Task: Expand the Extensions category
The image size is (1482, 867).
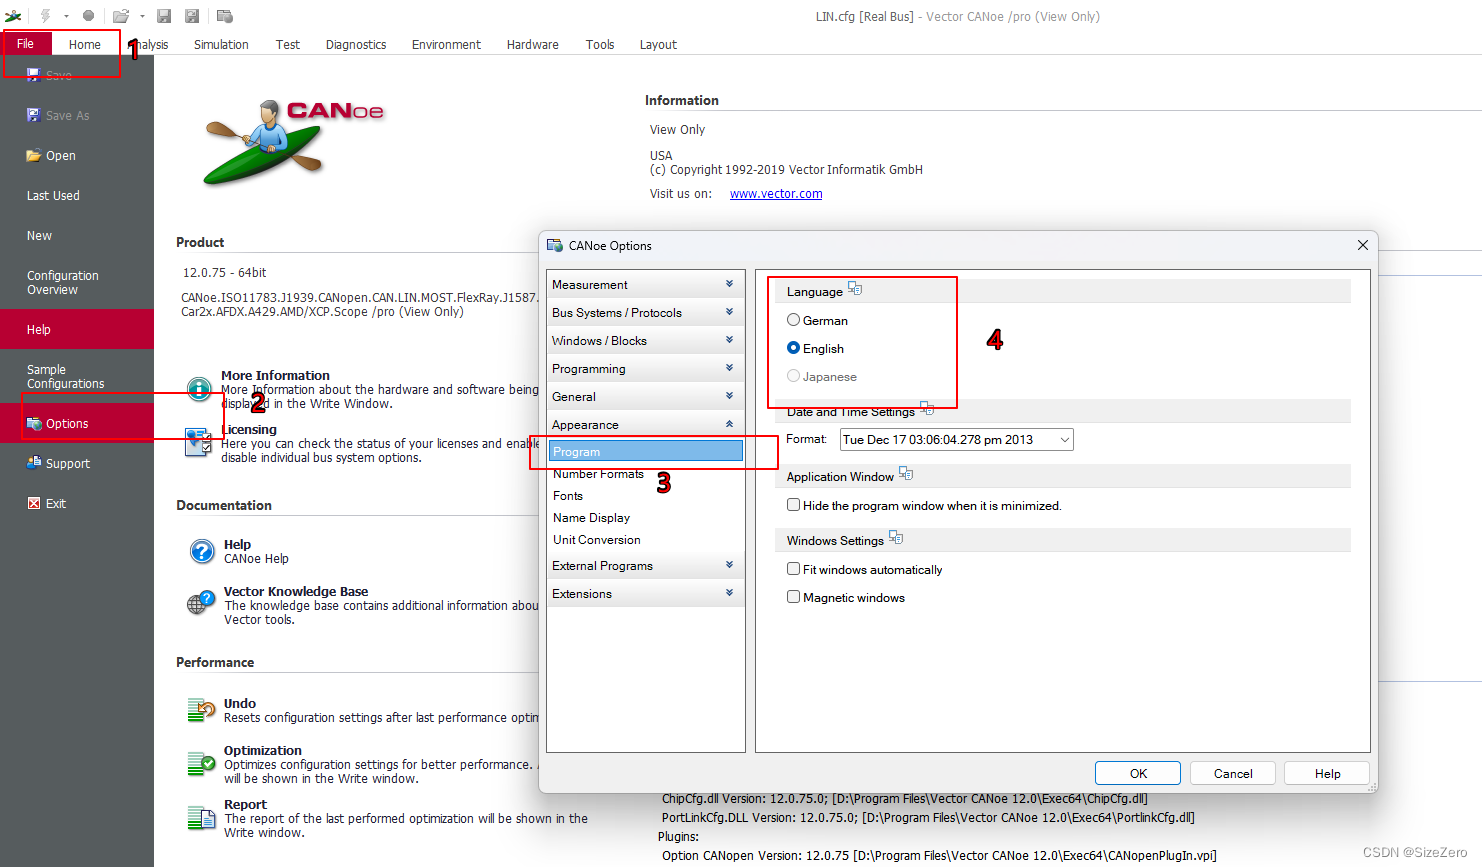Action: click(x=646, y=593)
